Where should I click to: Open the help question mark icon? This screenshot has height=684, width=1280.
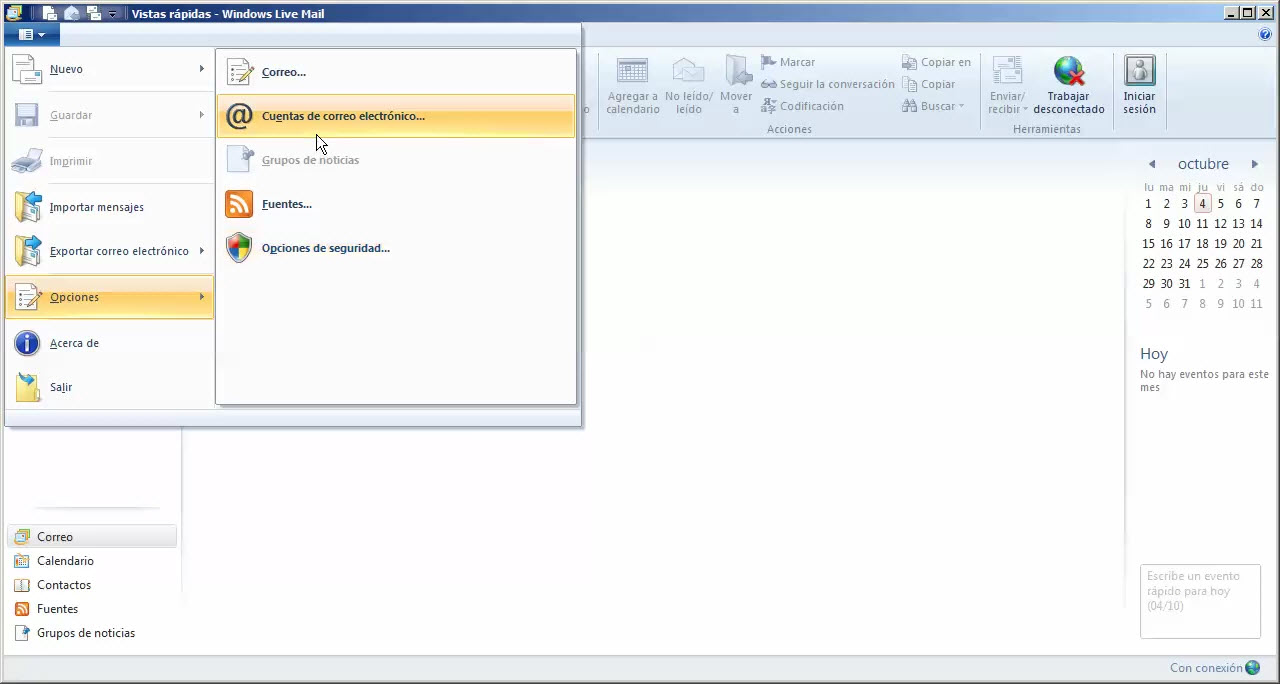pos(1265,34)
